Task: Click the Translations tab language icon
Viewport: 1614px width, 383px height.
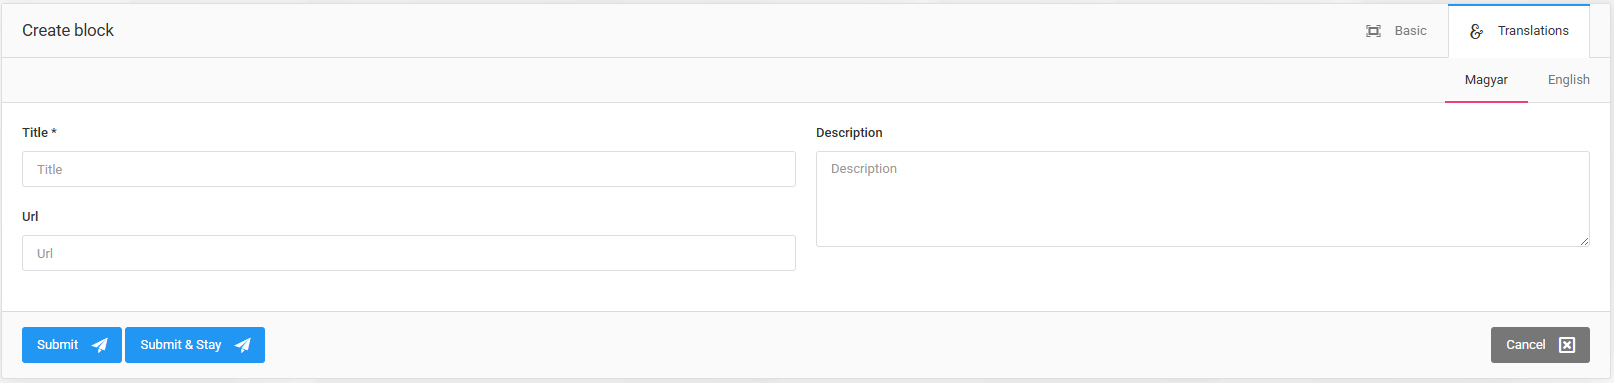Action: [x=1476, y=31]
